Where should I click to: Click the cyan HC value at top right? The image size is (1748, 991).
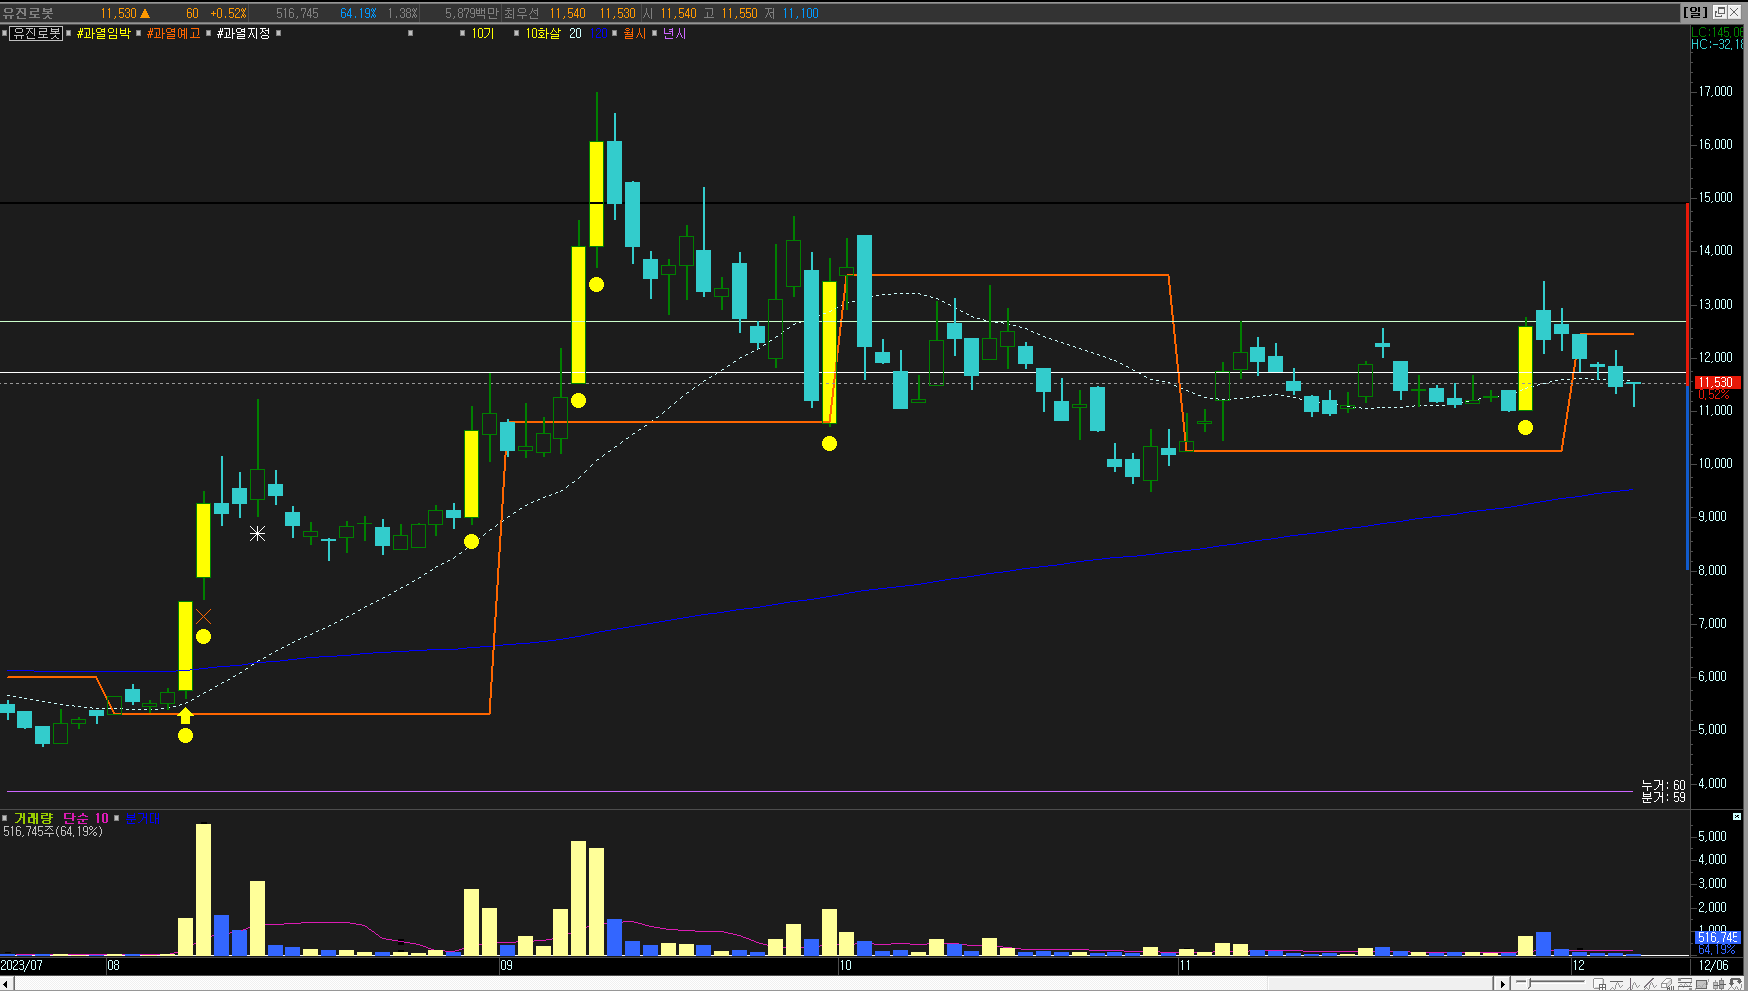[x=1716, y=44]
